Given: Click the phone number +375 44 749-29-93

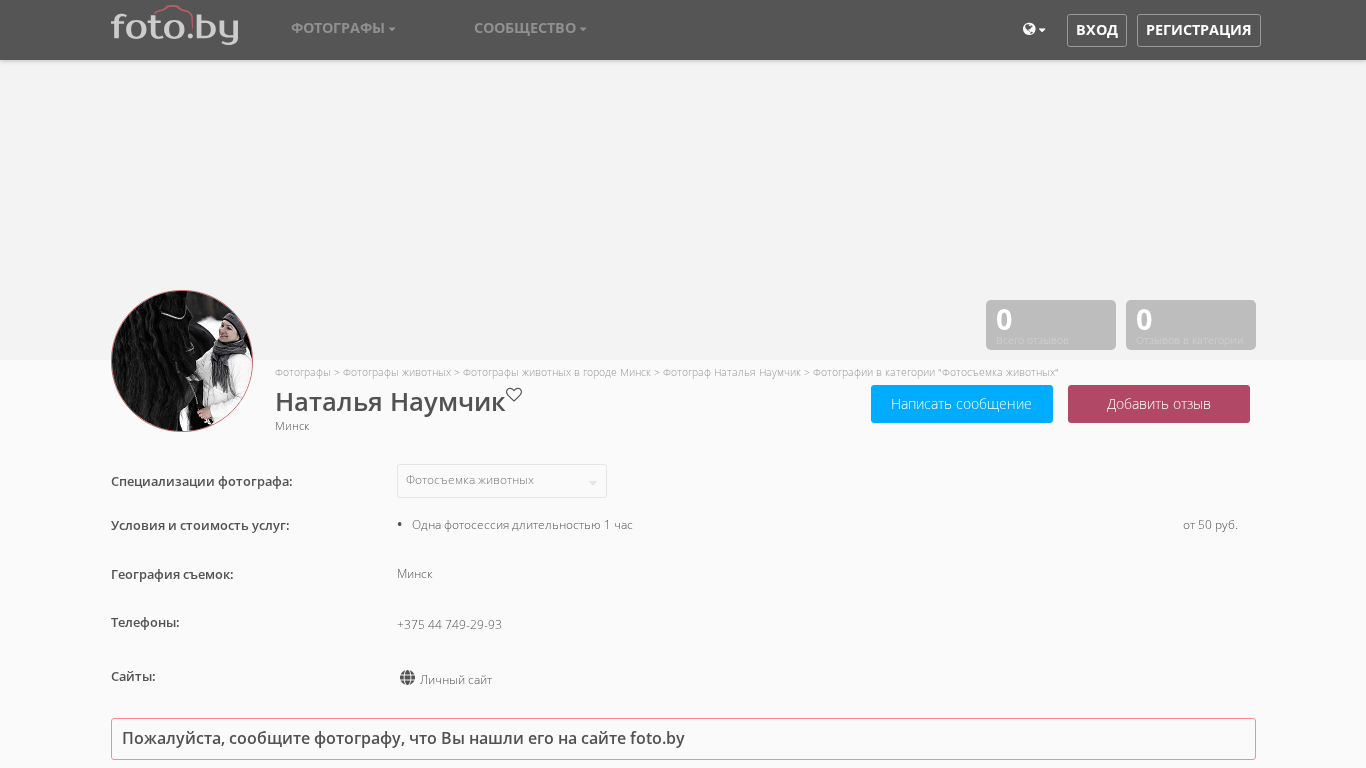Looking at the screenshot, I should (449, 625).
